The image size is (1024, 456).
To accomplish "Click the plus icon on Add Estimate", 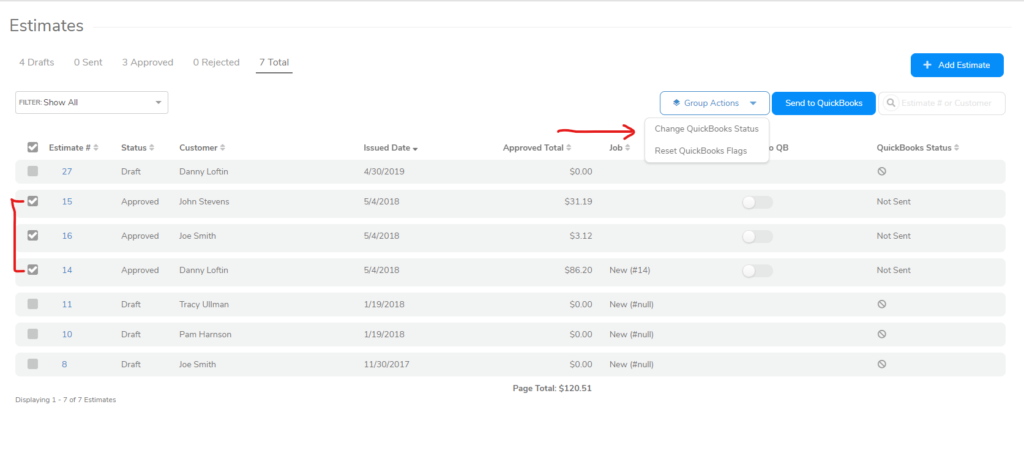I will 927,65.
